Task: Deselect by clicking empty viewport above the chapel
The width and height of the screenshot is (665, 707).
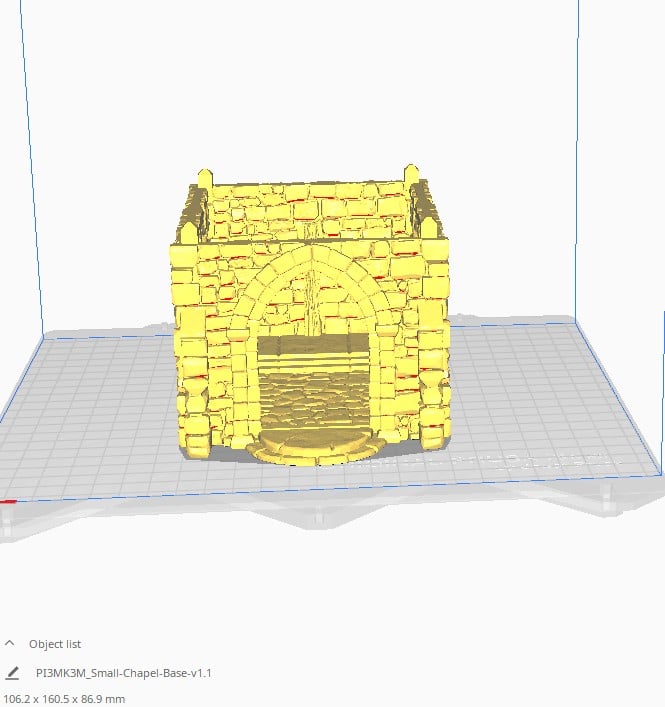Action: [310, 80]
